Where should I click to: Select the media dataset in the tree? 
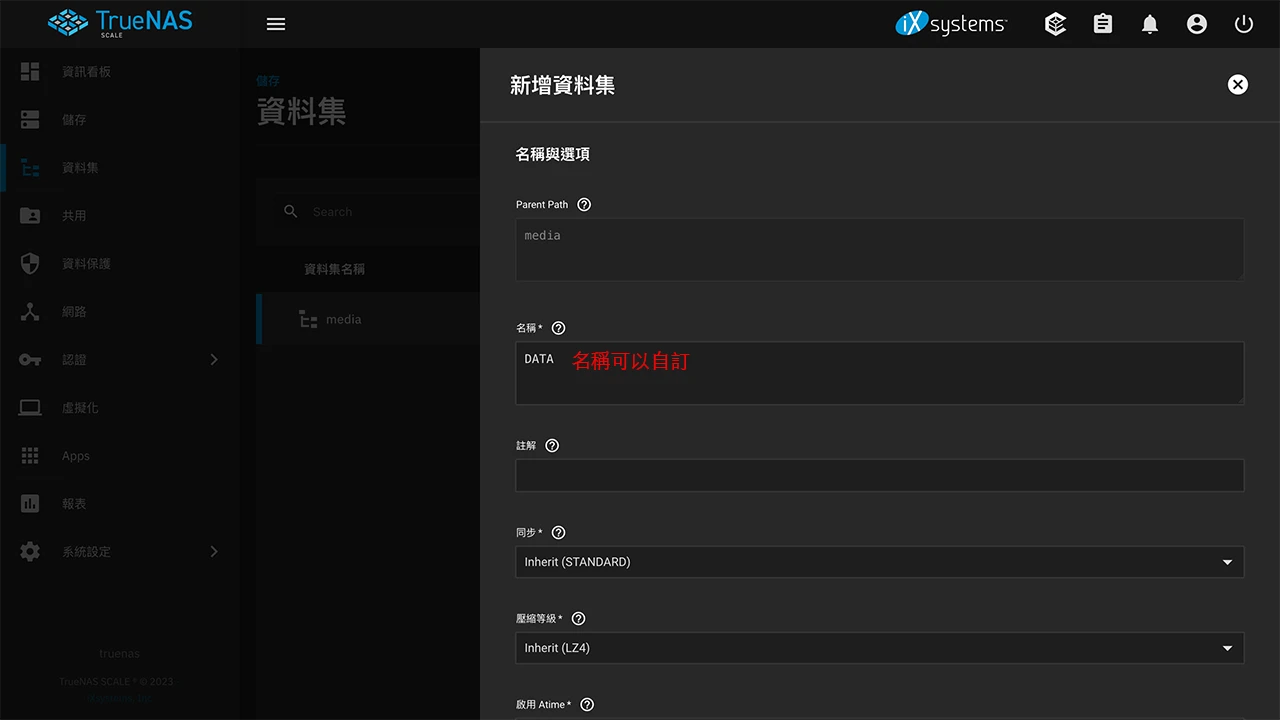[x=343, y=319]
